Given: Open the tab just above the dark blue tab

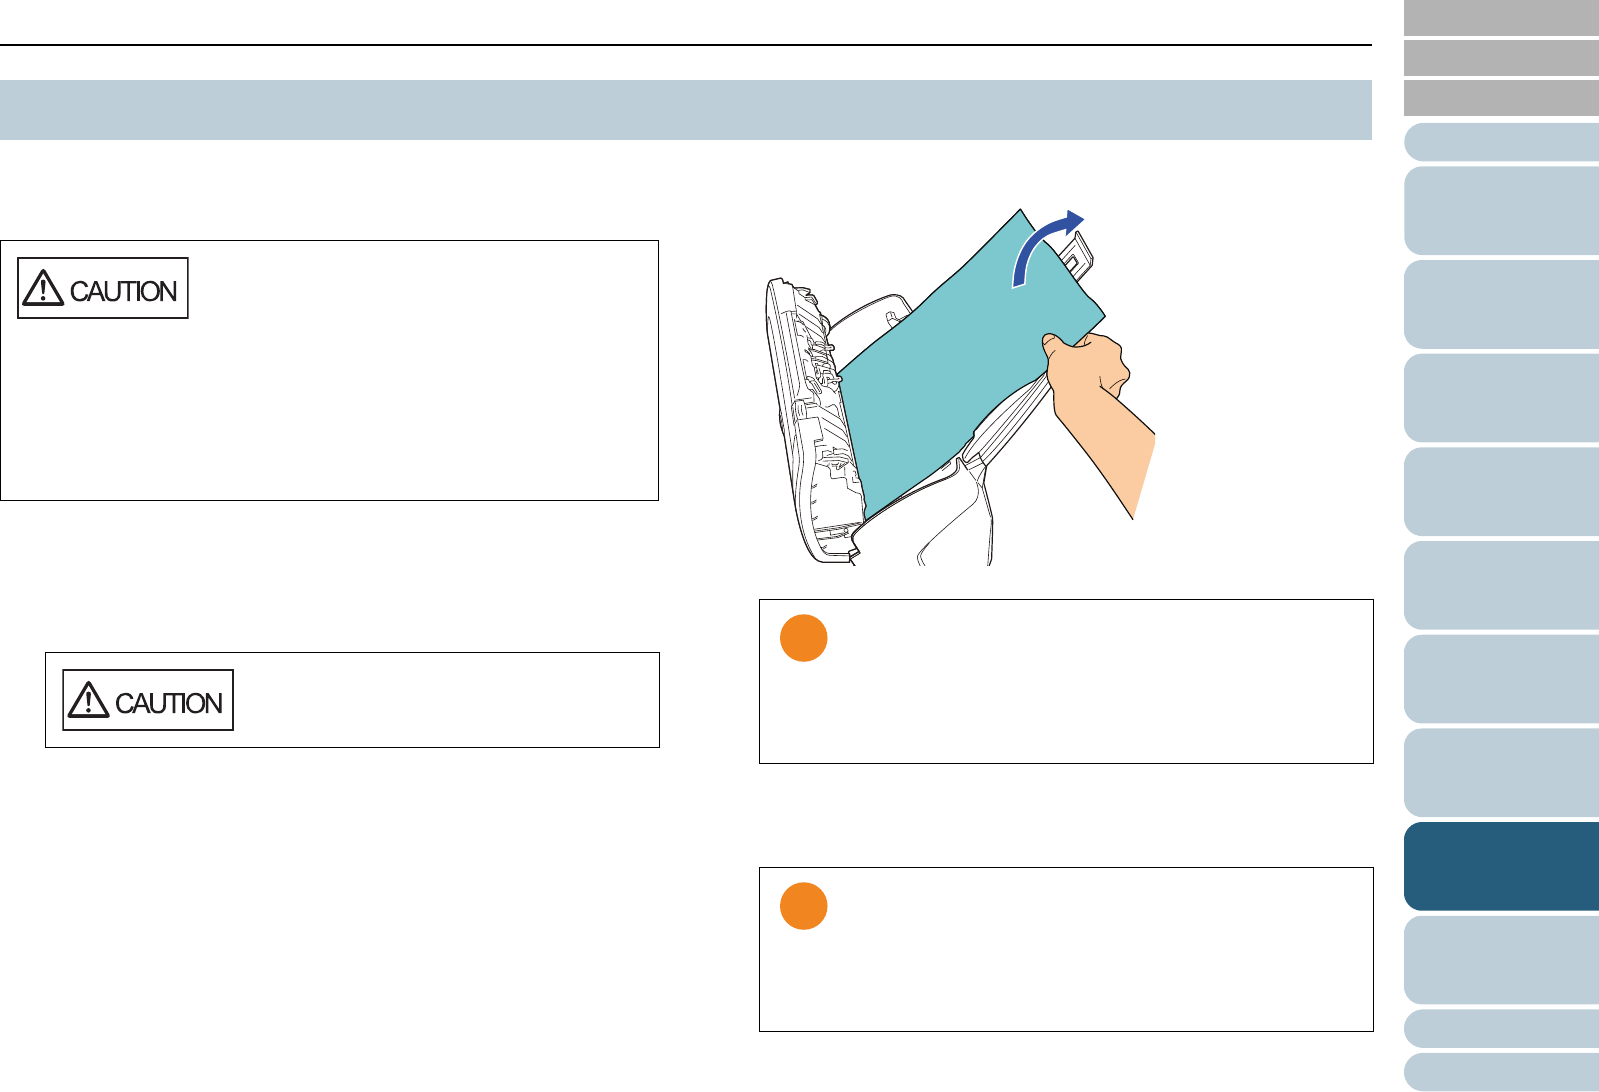Looking at the screenshot, I should [1501, 772].
